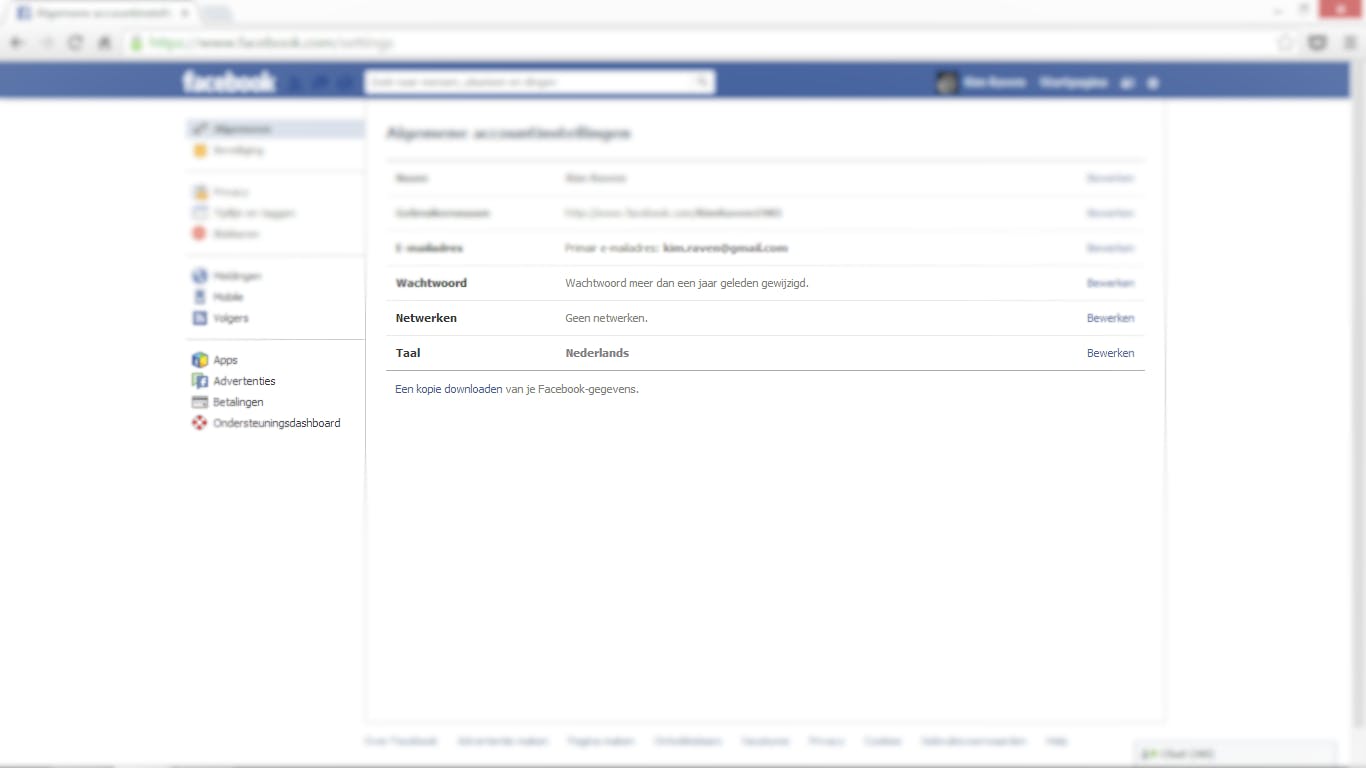1366x768 pixels.
Task: Open messages icon in Facebook header
Action: click(x=321, y=83)
